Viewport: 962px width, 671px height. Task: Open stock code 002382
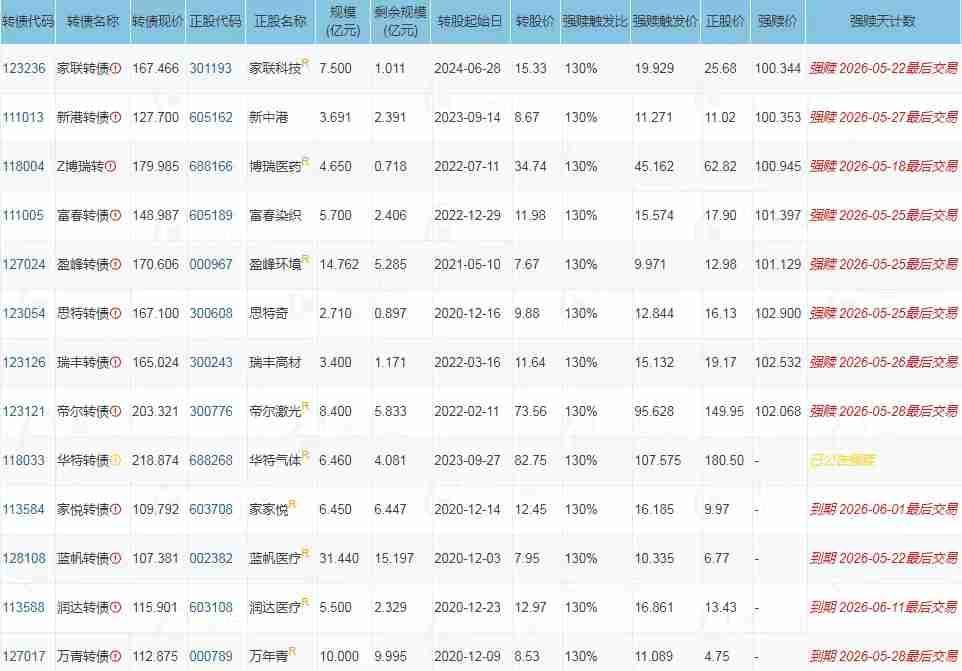coord(210,558)
